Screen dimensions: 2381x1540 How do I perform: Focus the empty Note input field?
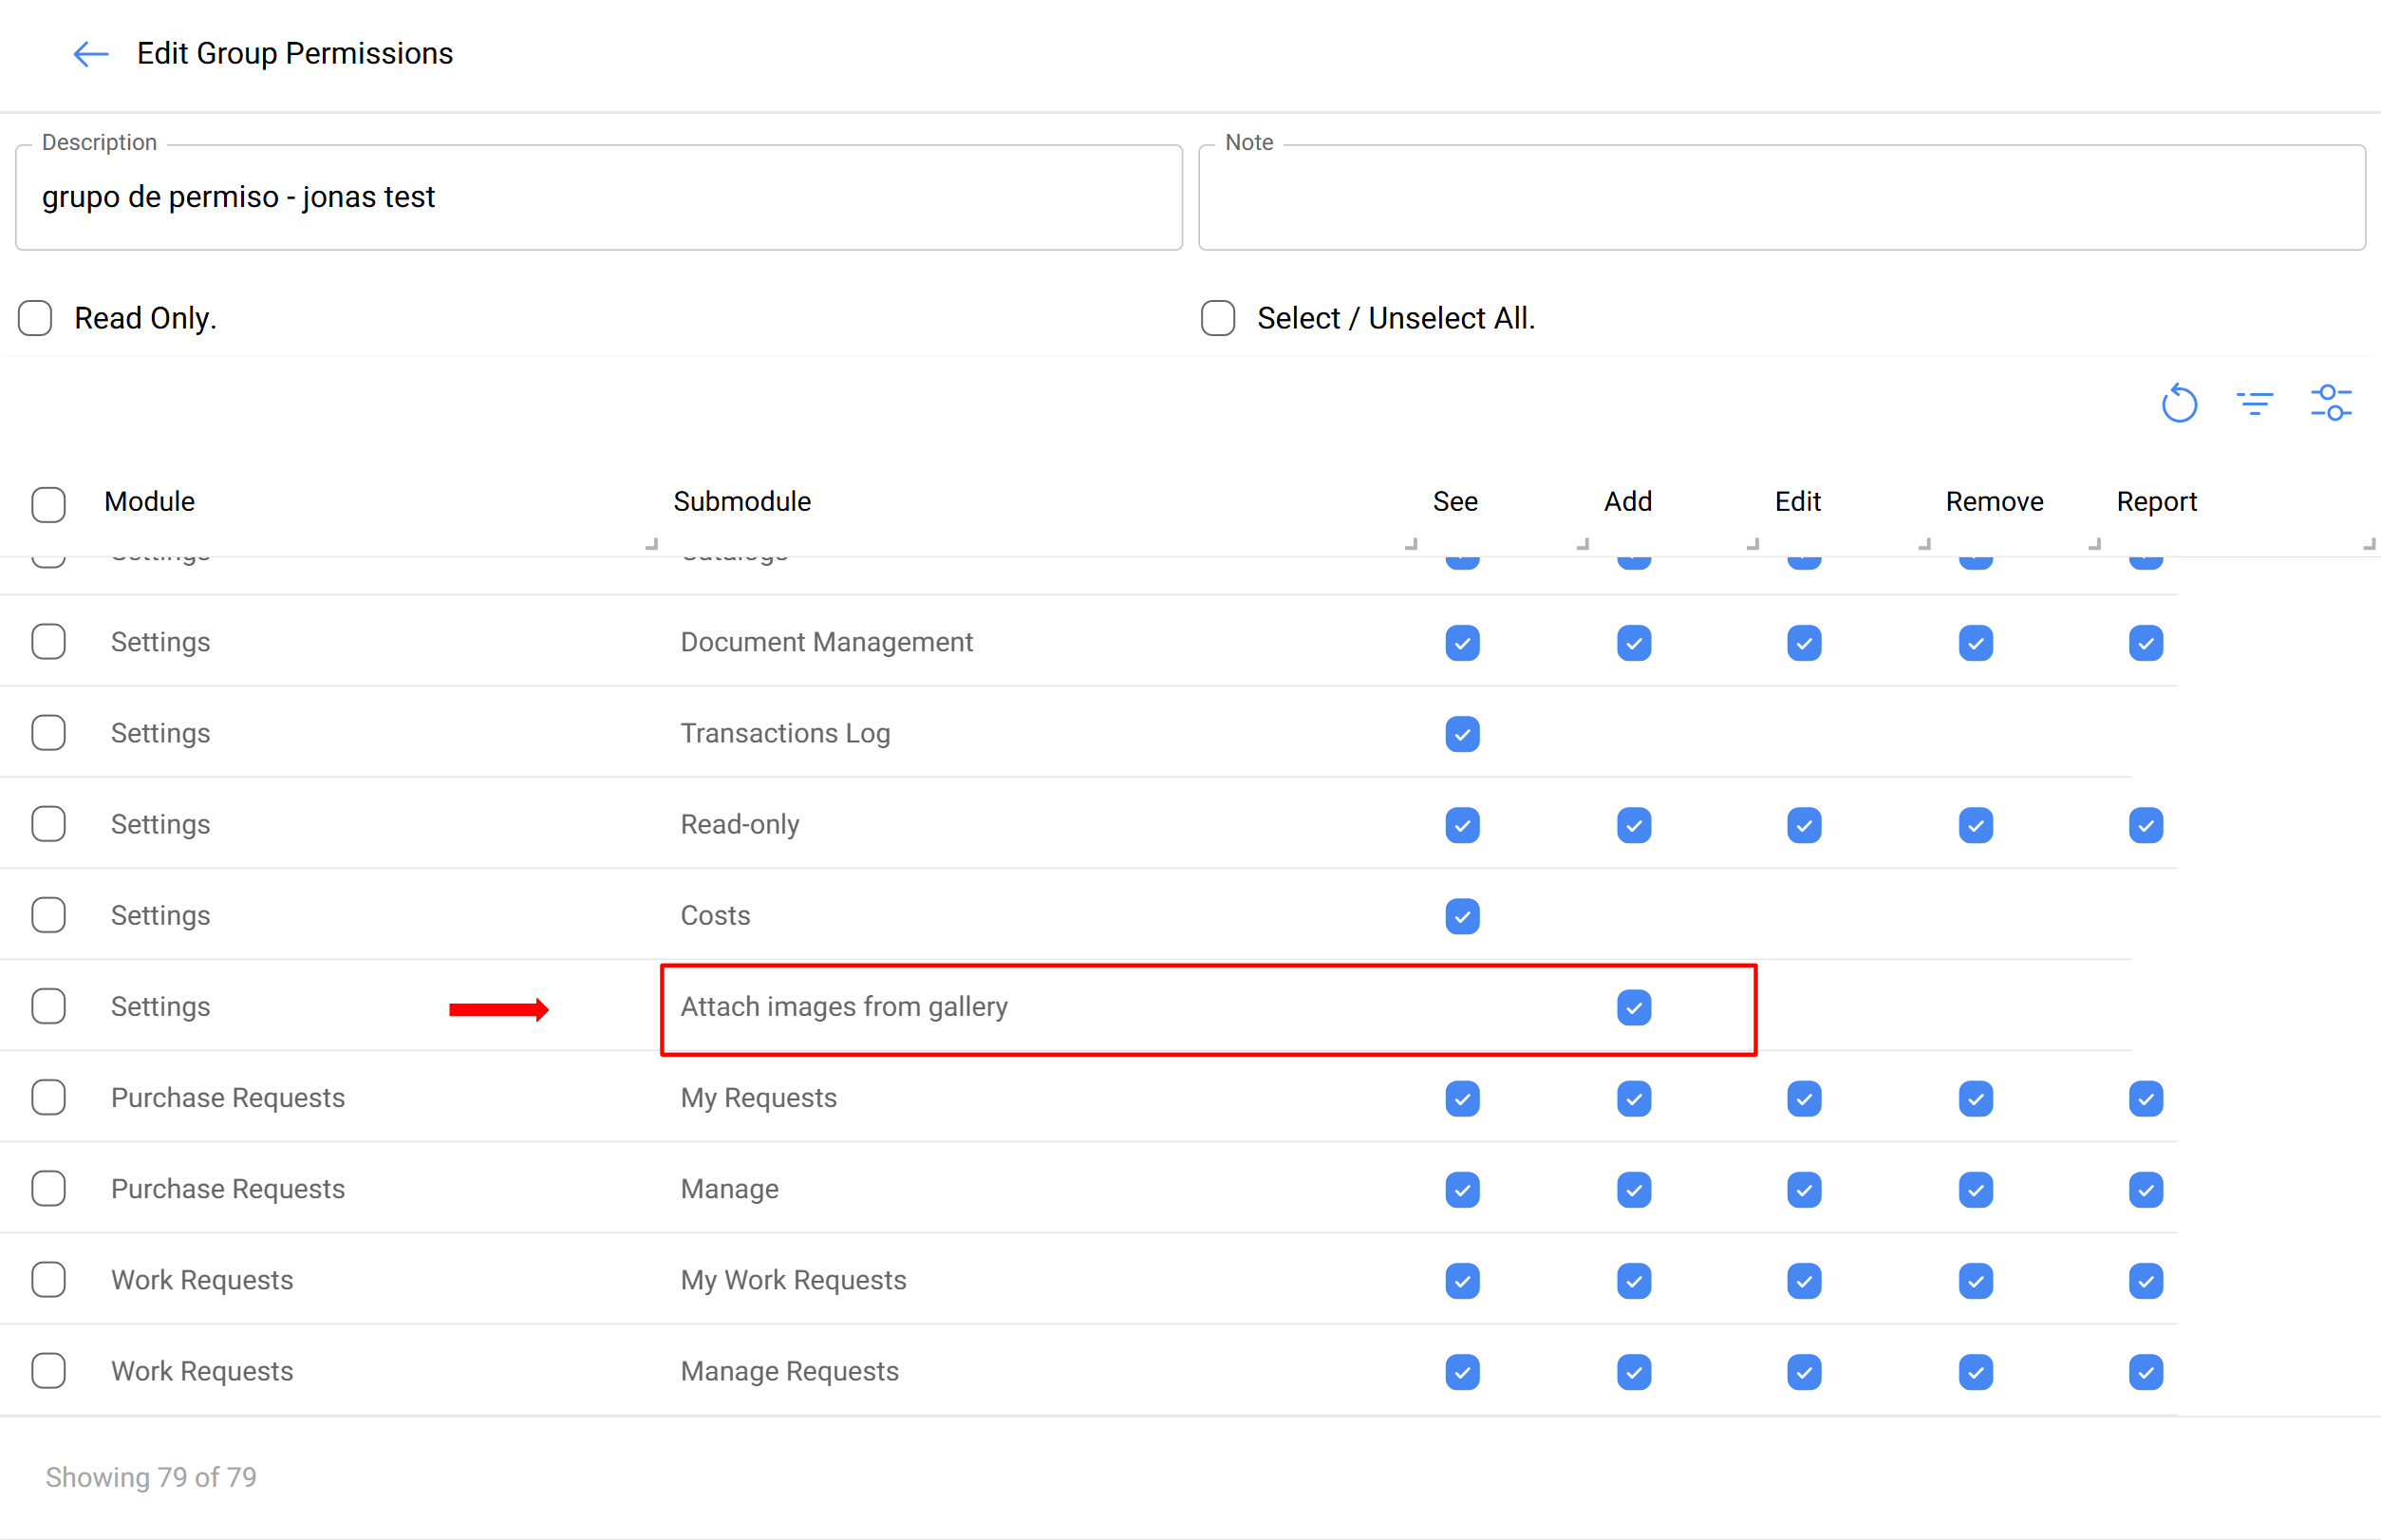point(1780,198)
